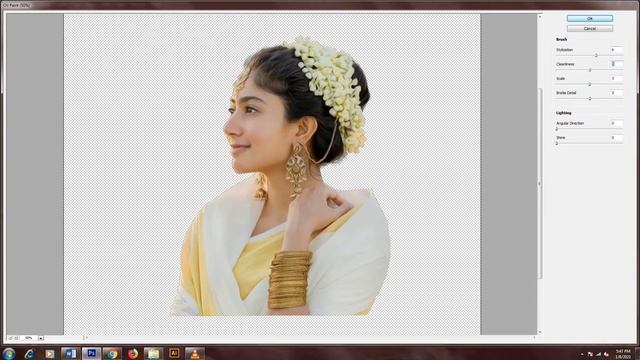The width and height of the screenshot is (640, 360).
Task: Open Internet Explorer from taskbar
Action: coord(29,353)
